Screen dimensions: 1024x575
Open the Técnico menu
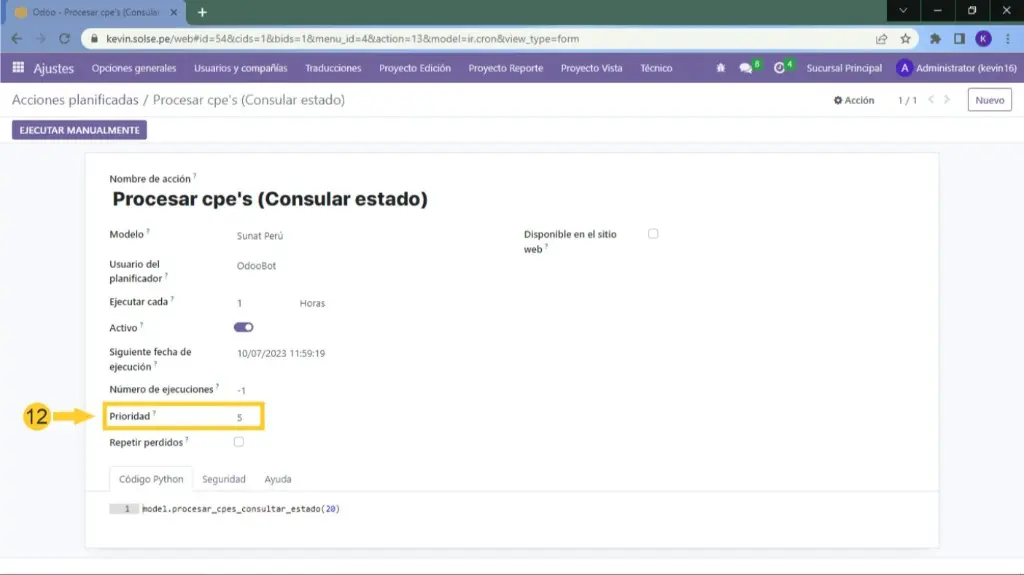[x=656, y=68]
